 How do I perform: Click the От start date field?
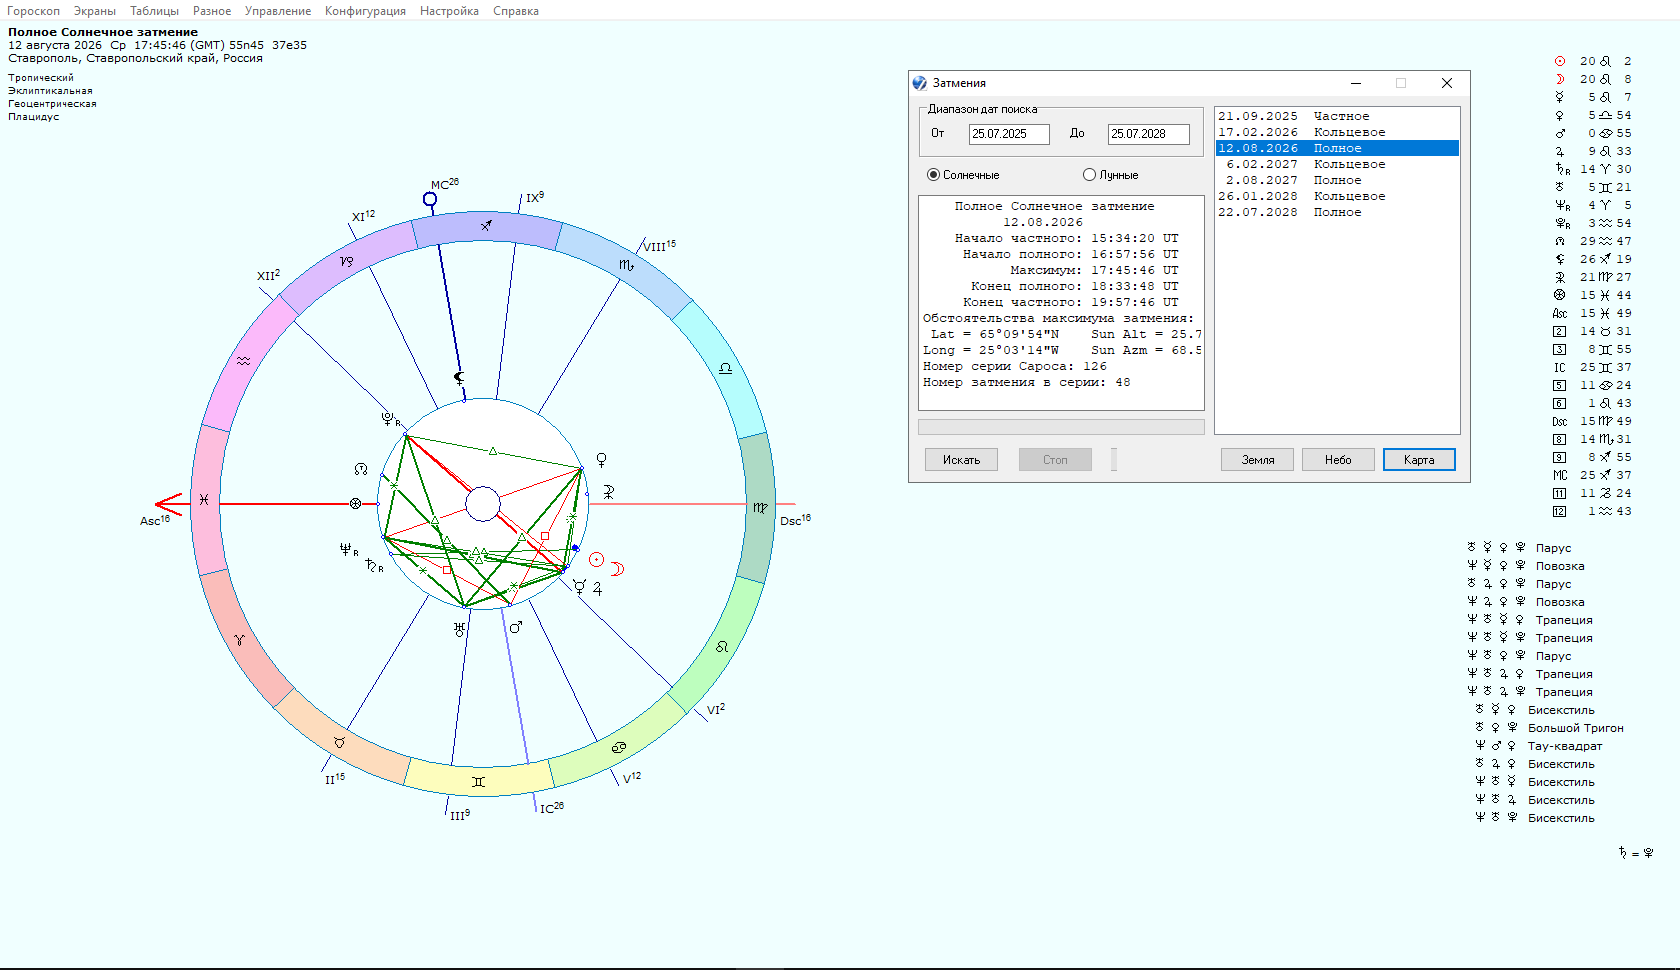tap(1008, 134)
